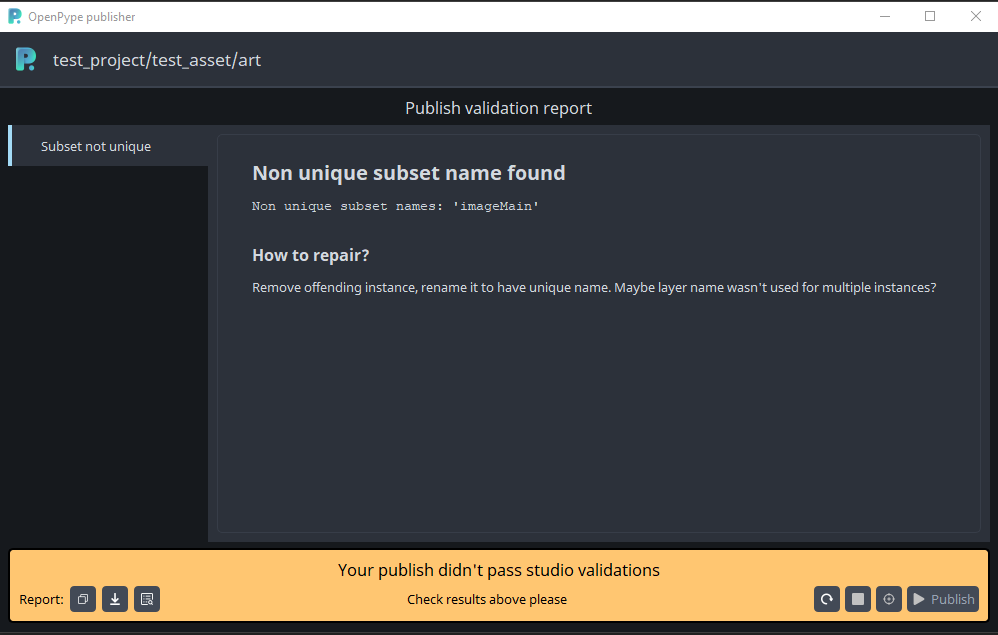Download the publish report file
The height and width of the screenshot is (635, 998).
(115, 599)
